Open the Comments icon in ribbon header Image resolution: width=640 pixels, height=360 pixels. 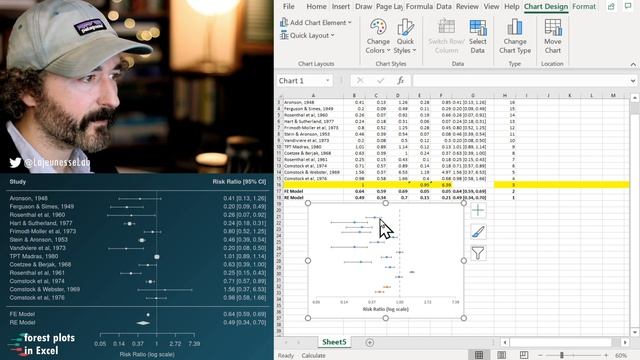tap(628, 6)
